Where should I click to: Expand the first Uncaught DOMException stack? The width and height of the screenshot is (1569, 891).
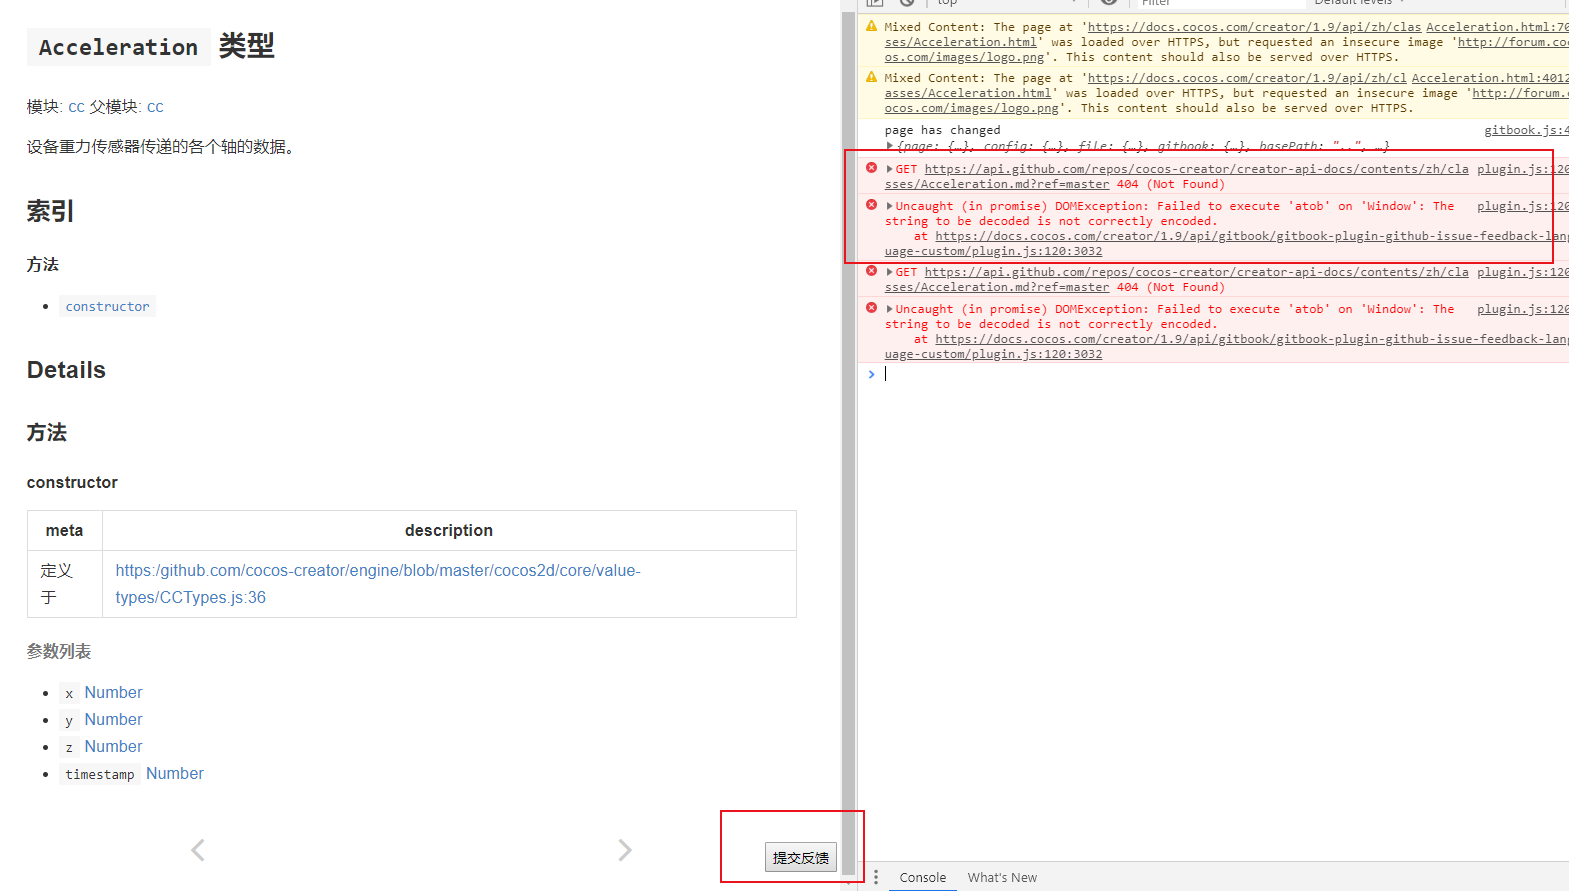[890, 206]
